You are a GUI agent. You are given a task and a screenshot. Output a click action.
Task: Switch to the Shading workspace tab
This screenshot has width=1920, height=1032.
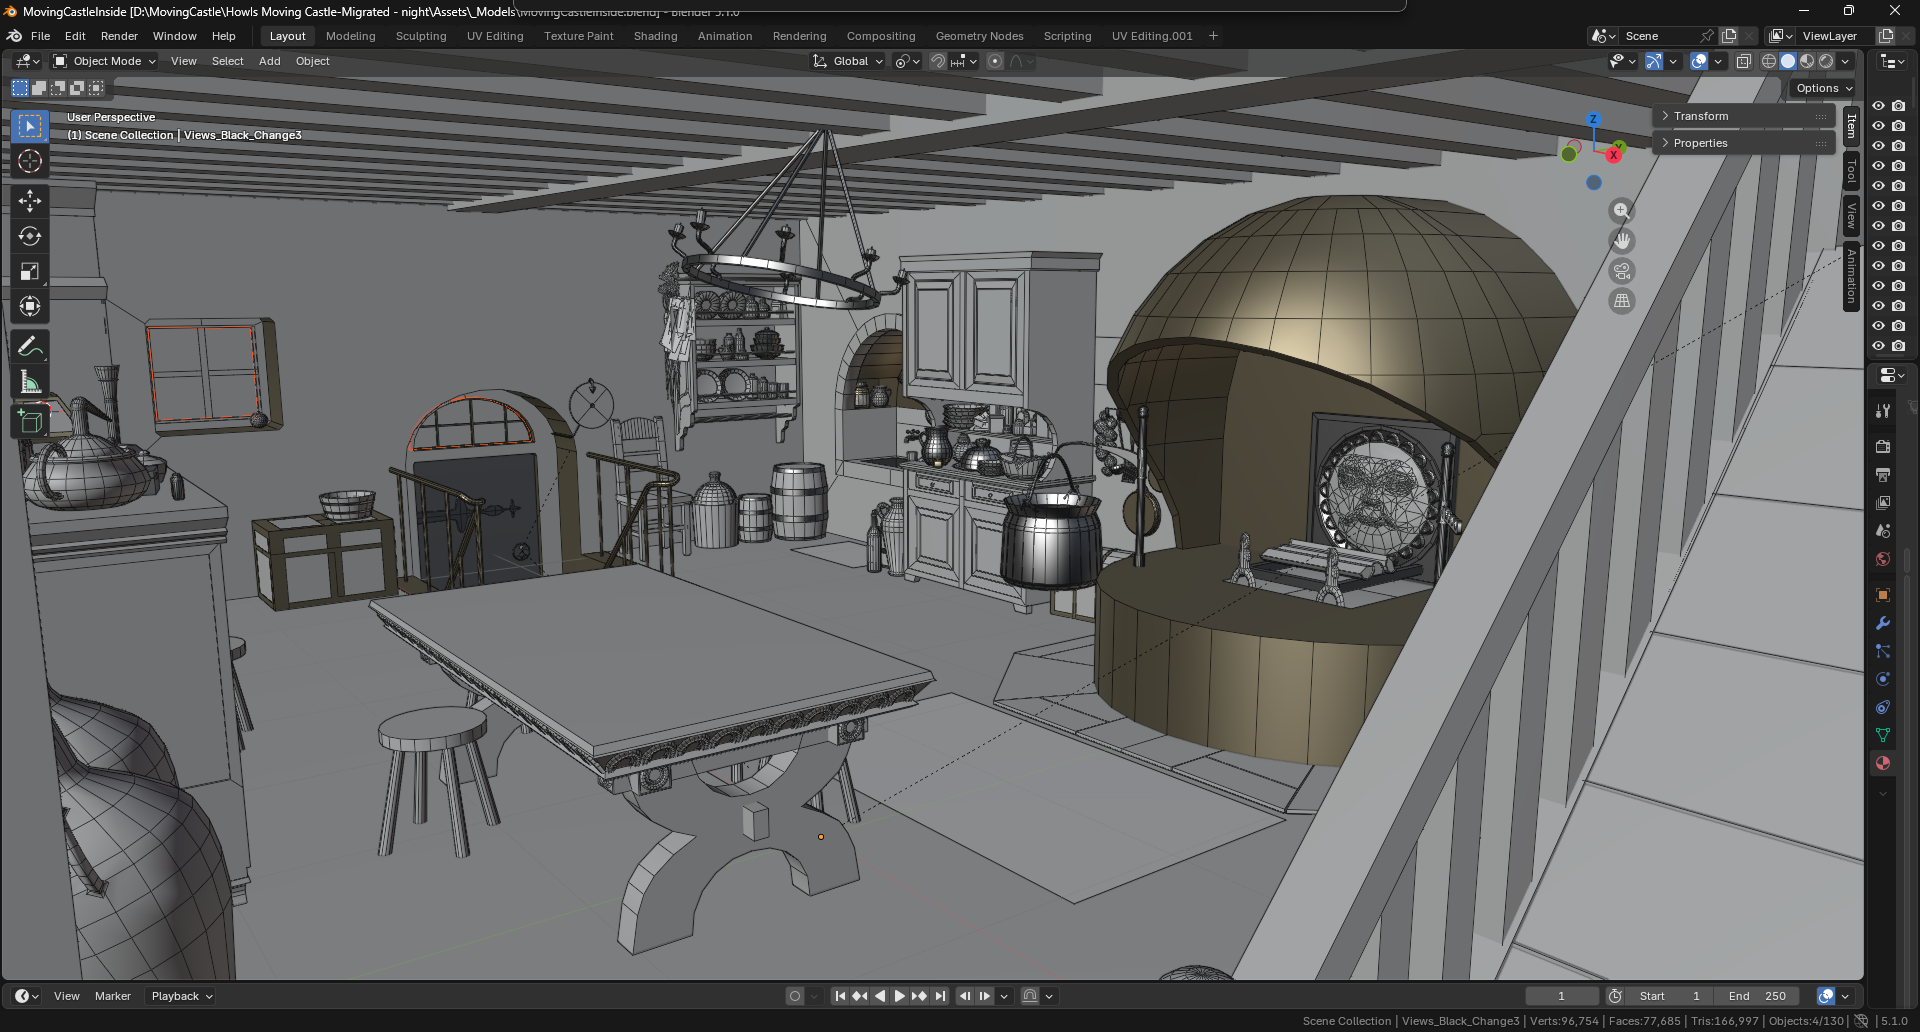tap(656, 36)
